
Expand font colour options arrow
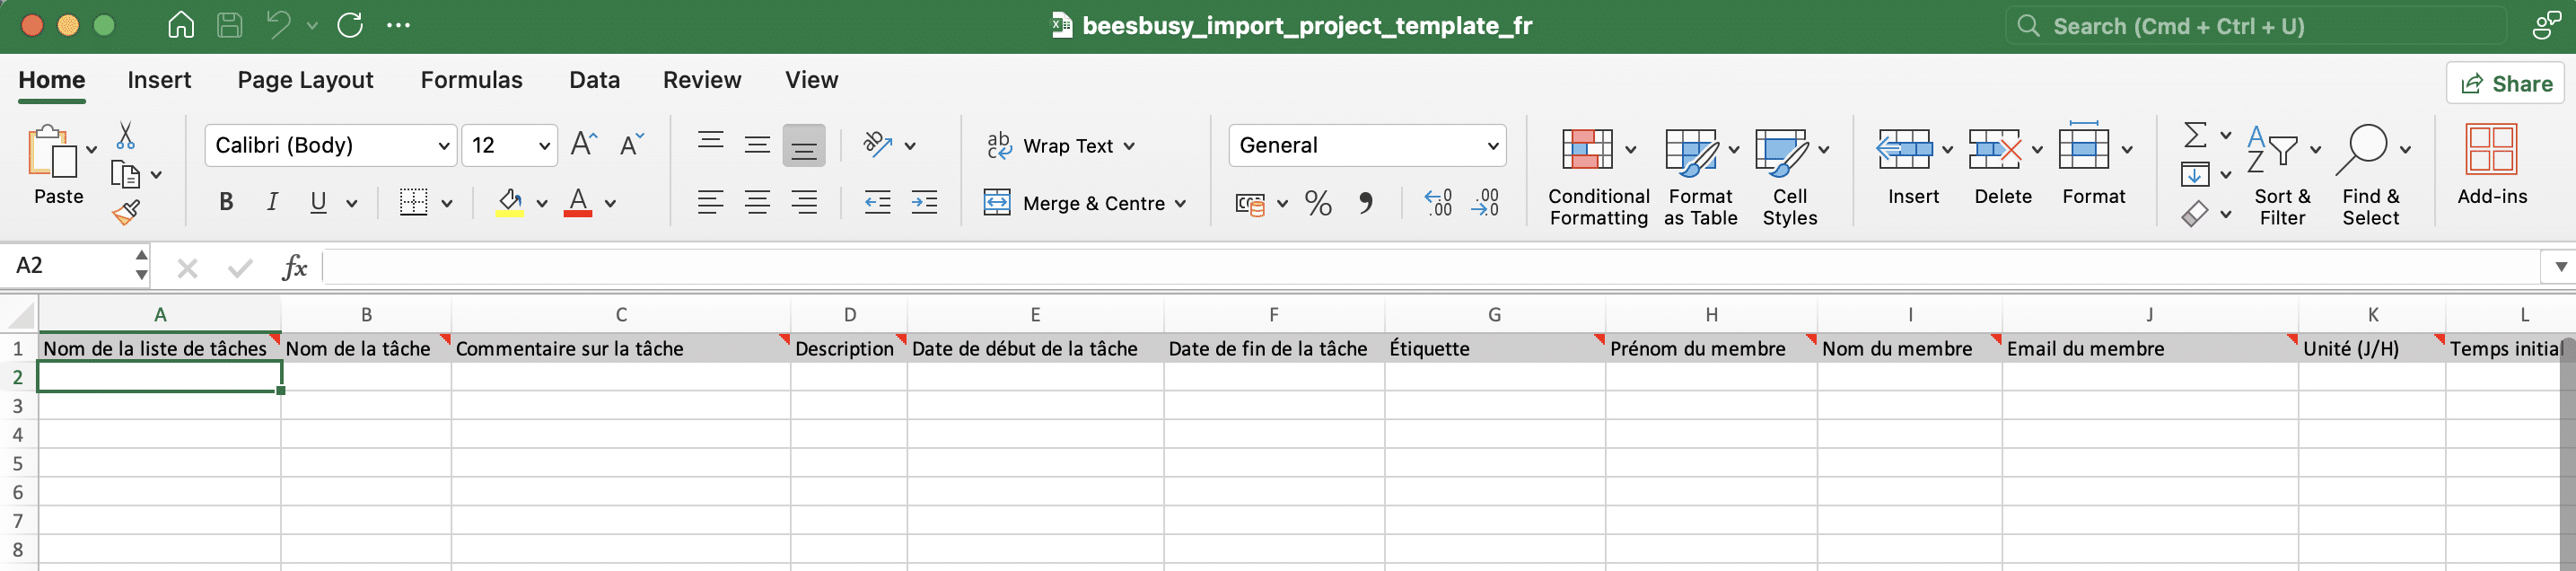point(610,203)
